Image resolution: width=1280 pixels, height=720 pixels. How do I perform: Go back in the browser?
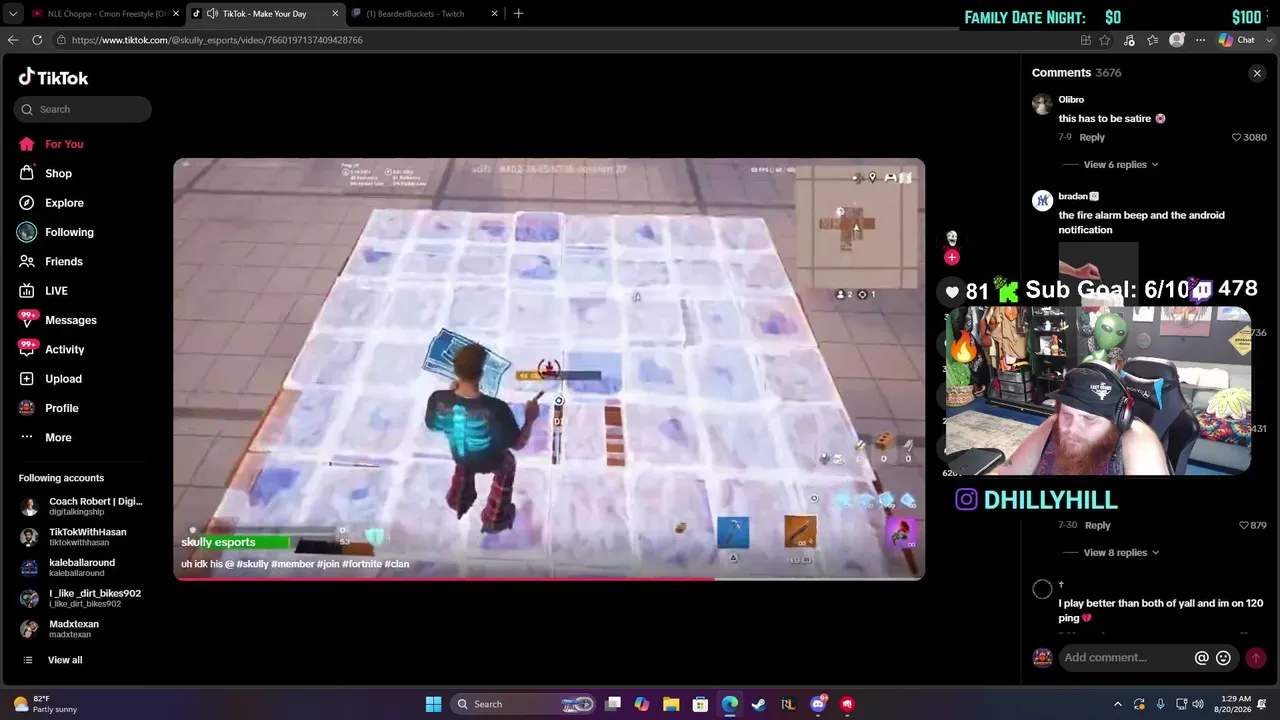[x=13, y=40]
